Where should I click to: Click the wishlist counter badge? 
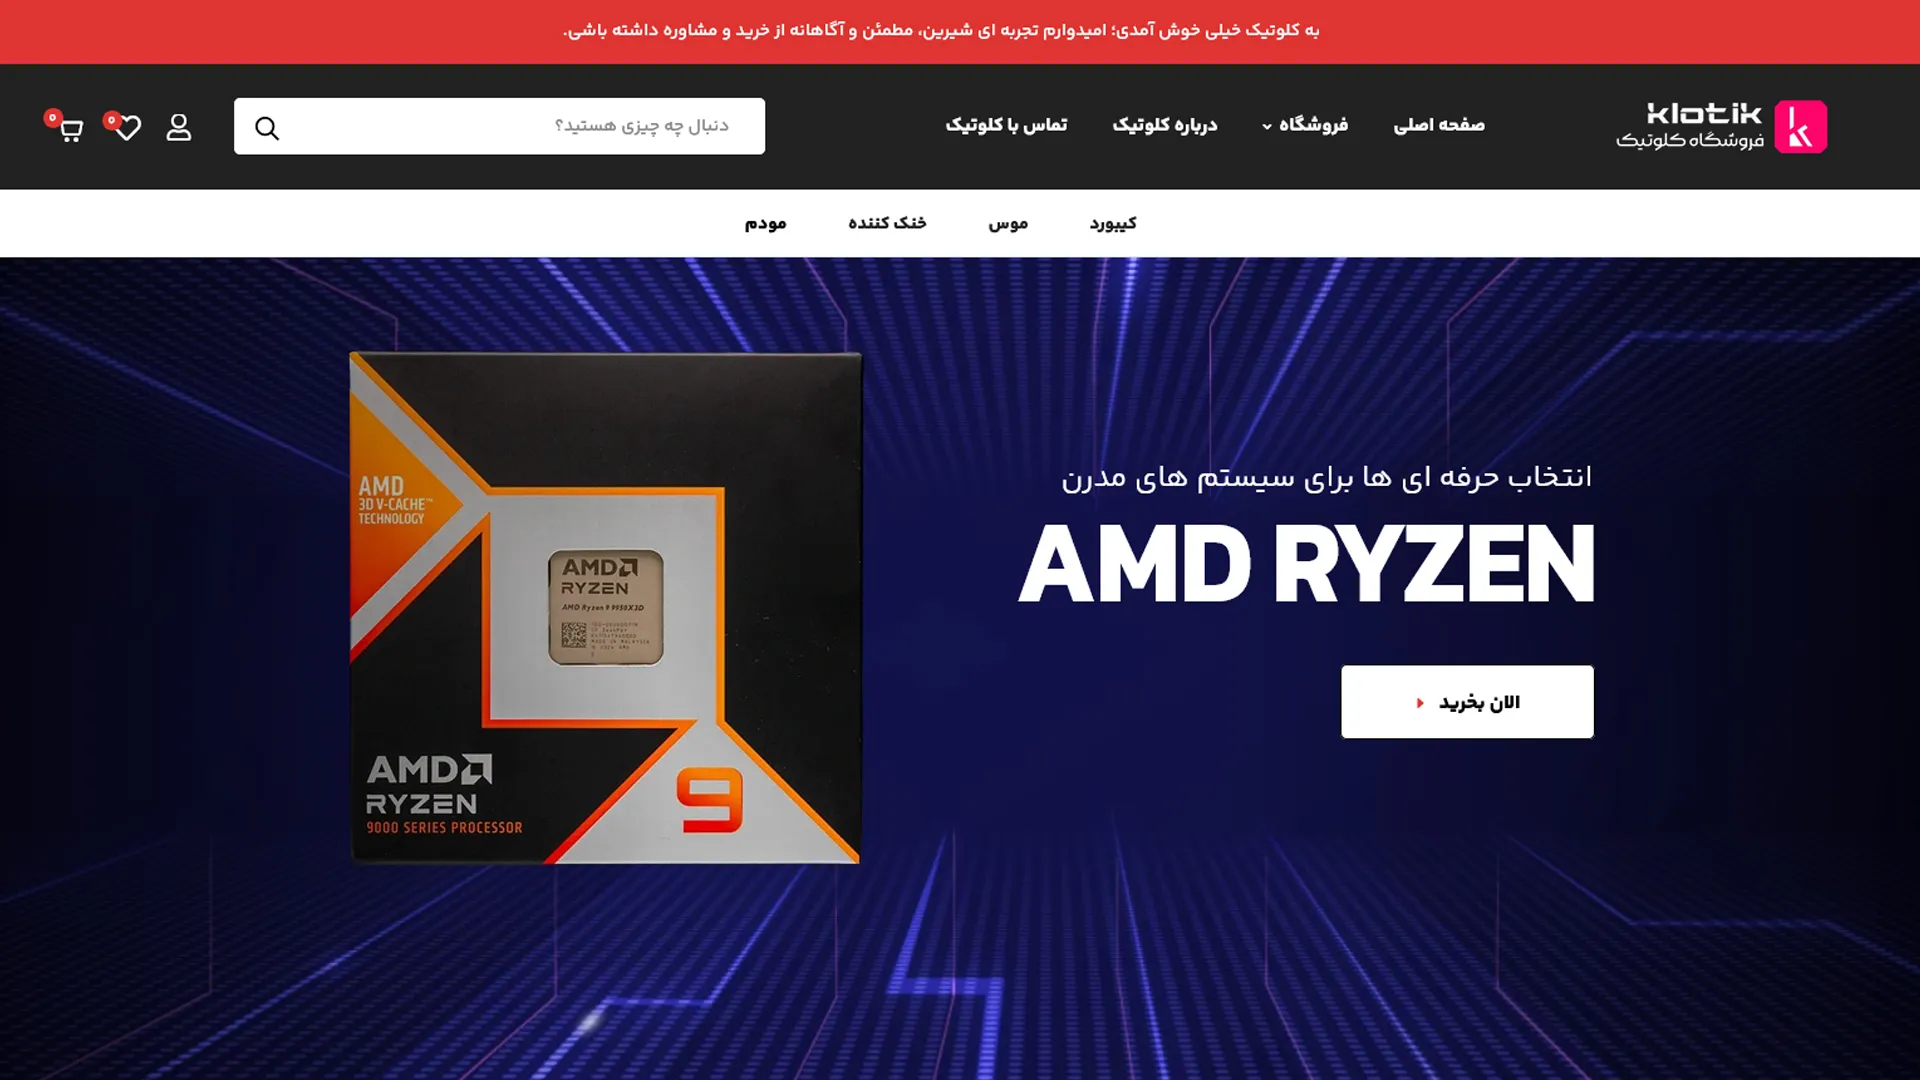[x=111, y=119]
